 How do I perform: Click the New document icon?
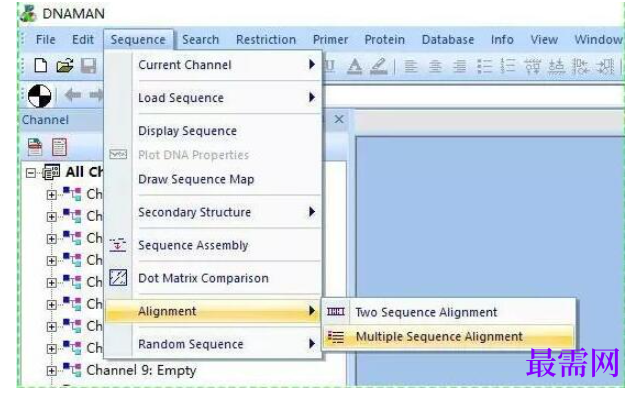tap(40, 65)
